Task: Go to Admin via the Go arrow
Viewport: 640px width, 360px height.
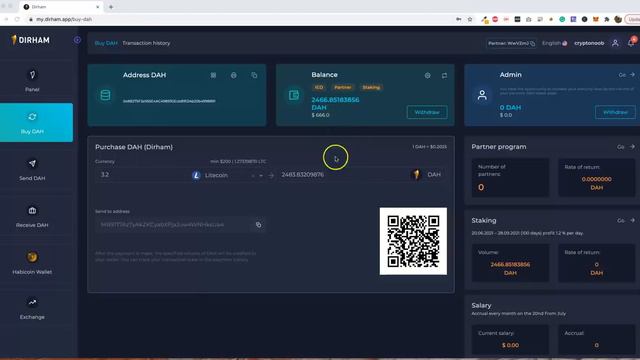Action: pos(627,75)
